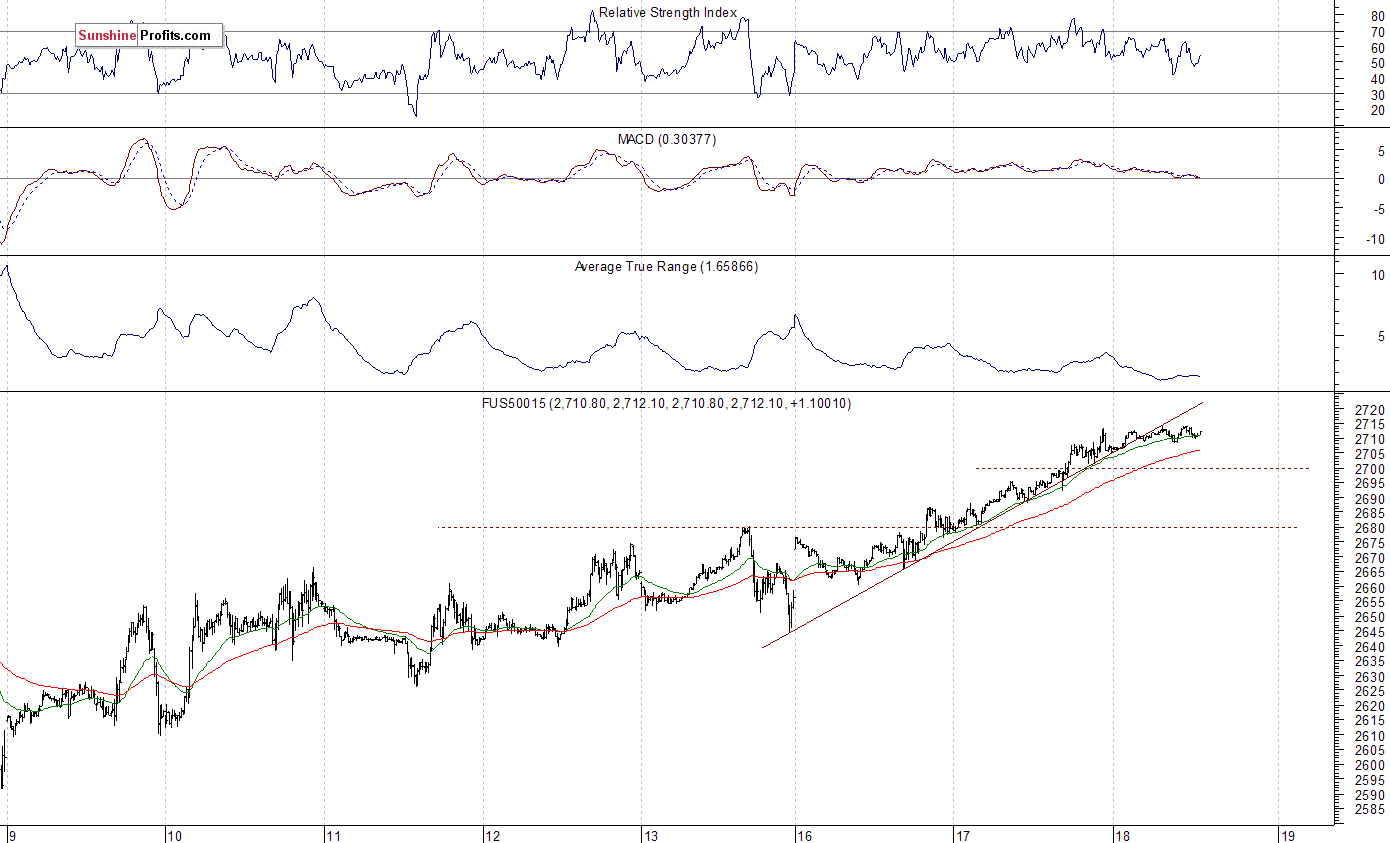Select the Relative Strength Index title
The image size is (1390, 843).
[668, 13]
